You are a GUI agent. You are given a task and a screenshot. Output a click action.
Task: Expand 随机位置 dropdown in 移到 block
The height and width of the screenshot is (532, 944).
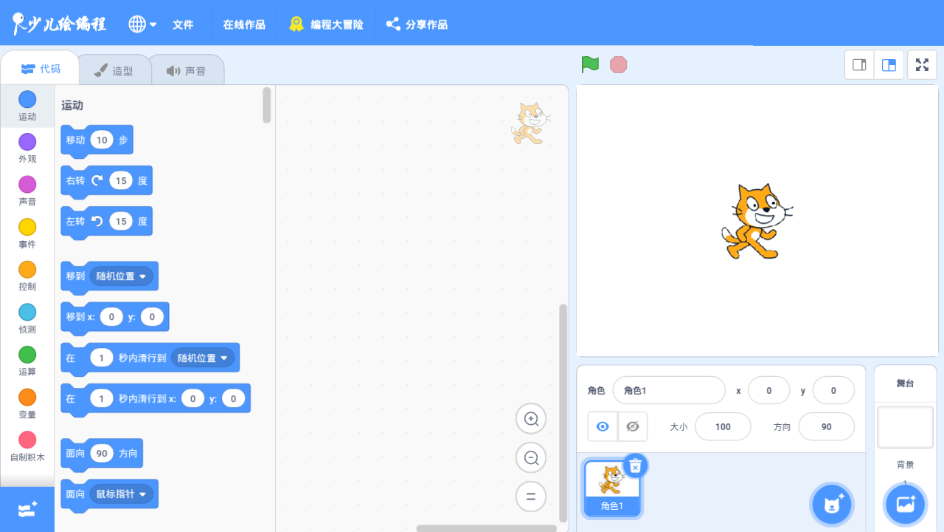[121, 276]
